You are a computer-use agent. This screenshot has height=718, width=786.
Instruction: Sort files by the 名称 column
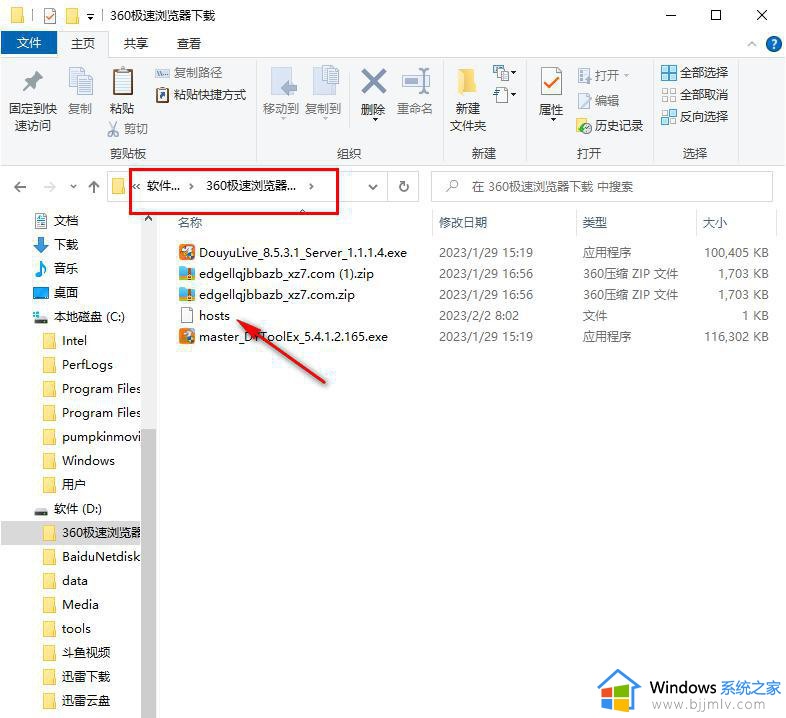[190, 223]
